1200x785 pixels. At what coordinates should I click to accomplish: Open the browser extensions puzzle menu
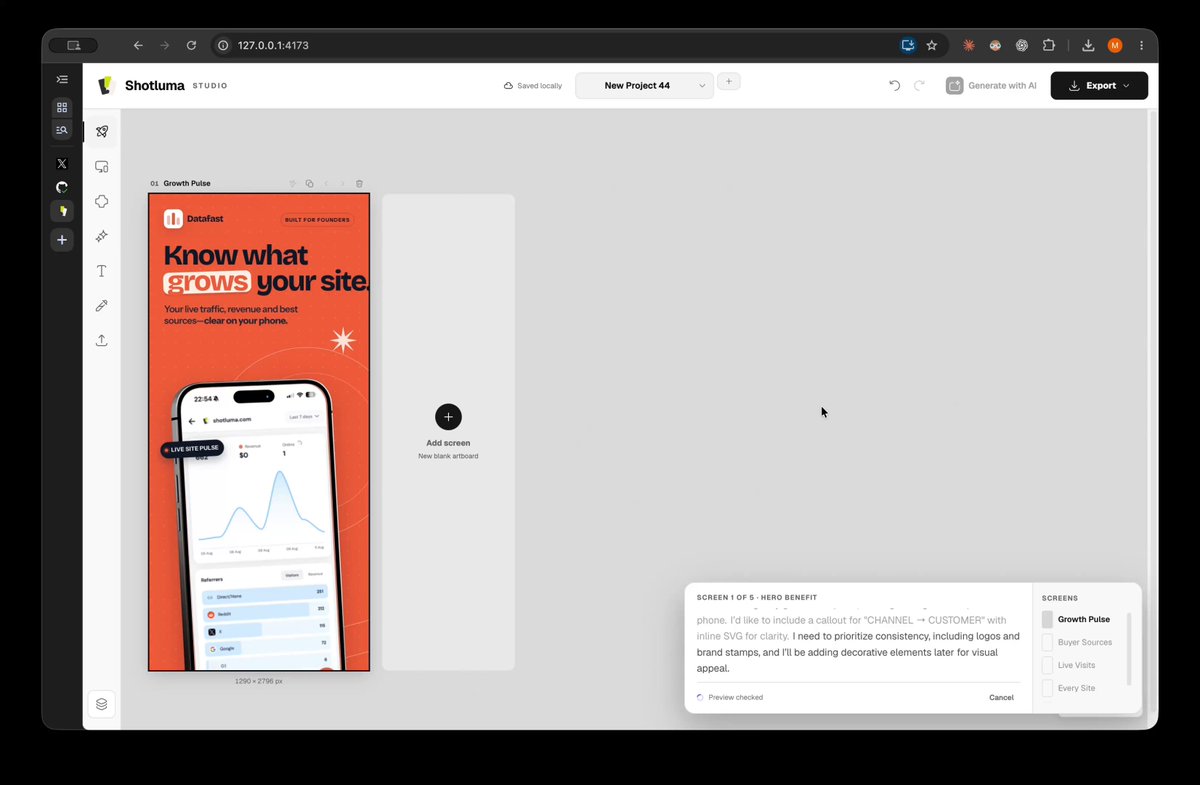1049,45
